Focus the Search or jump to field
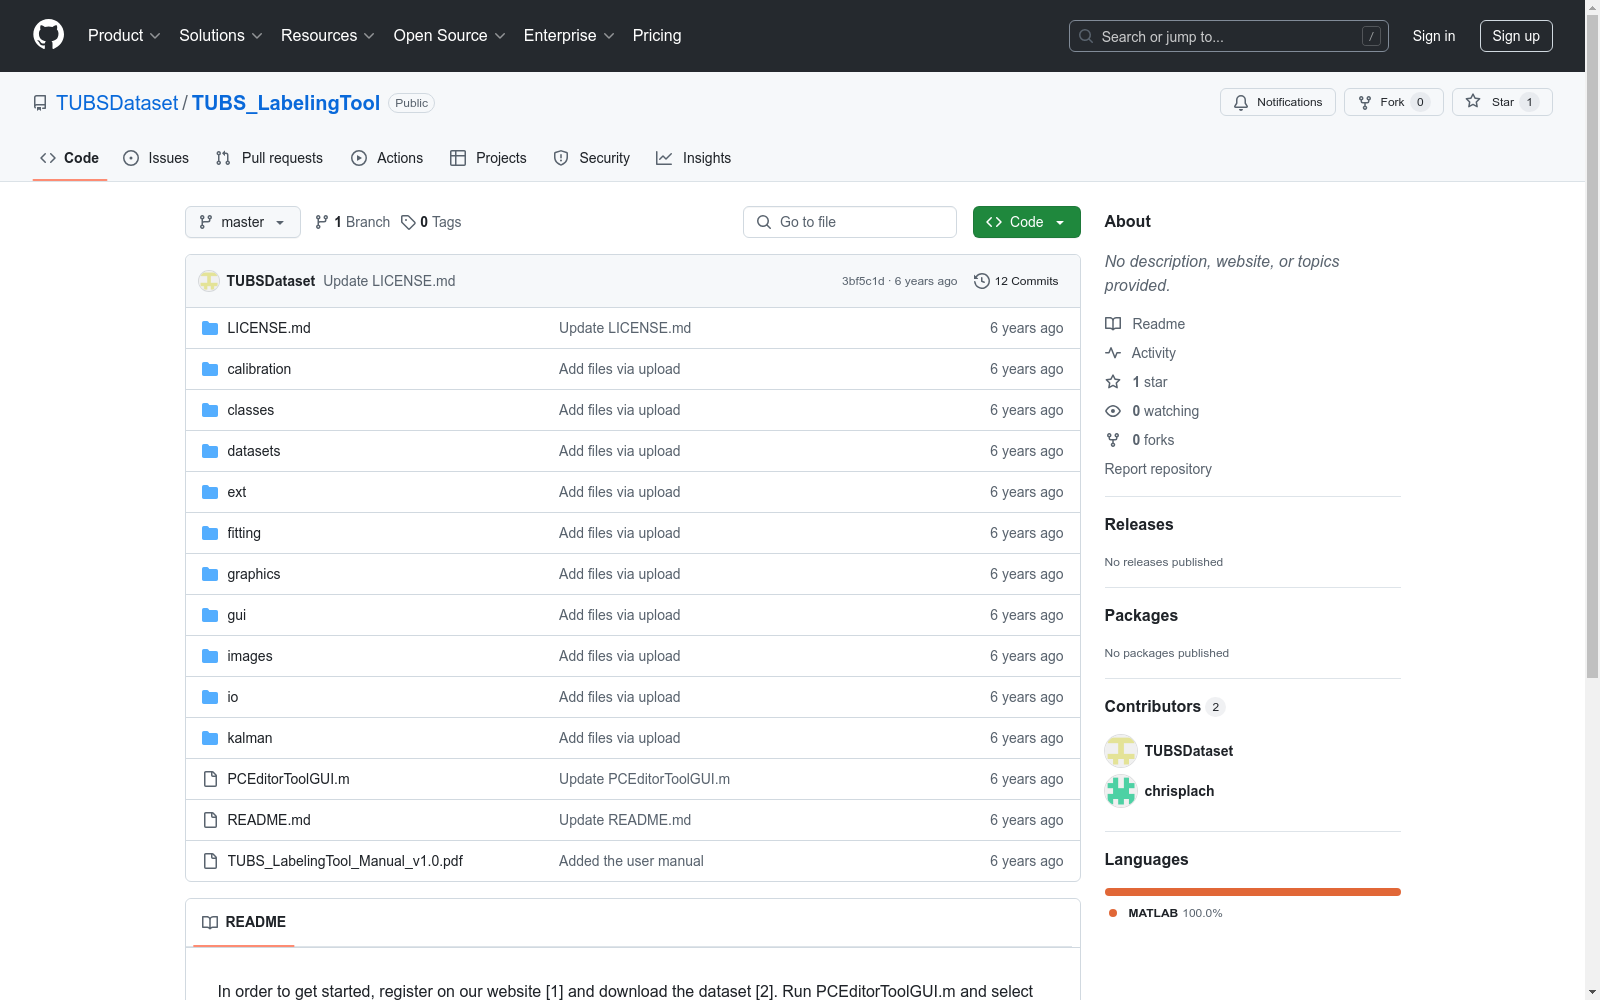The width and height of the screenshot is (1600, 1000). coord(1228,36)
